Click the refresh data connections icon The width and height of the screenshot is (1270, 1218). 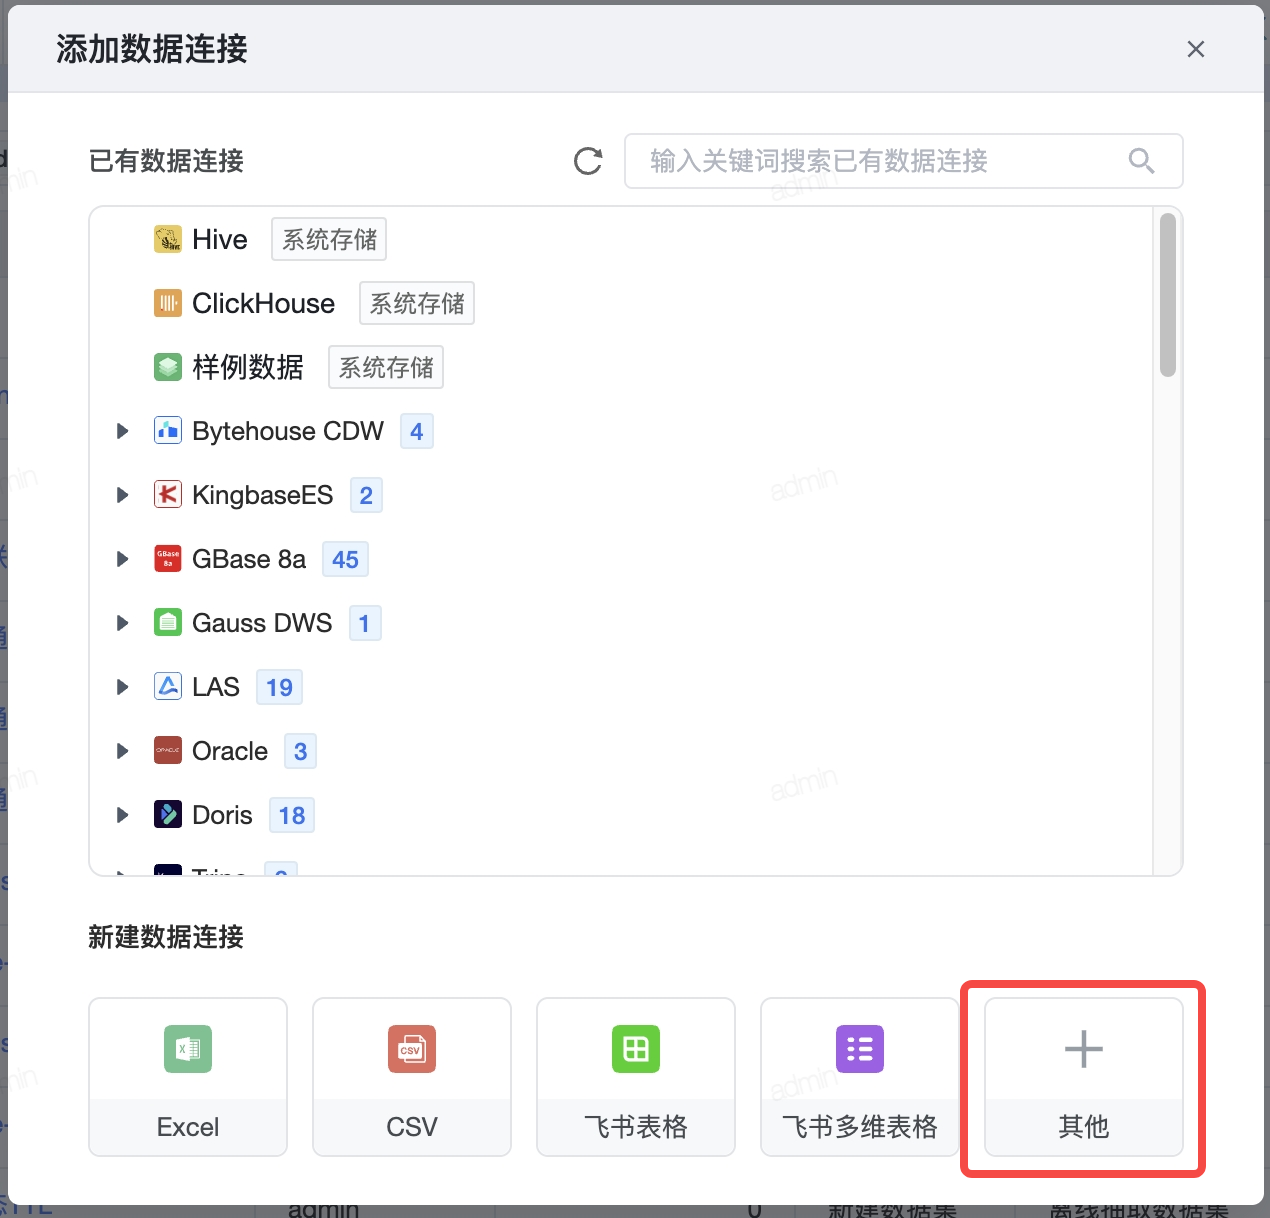click(588, 161)
